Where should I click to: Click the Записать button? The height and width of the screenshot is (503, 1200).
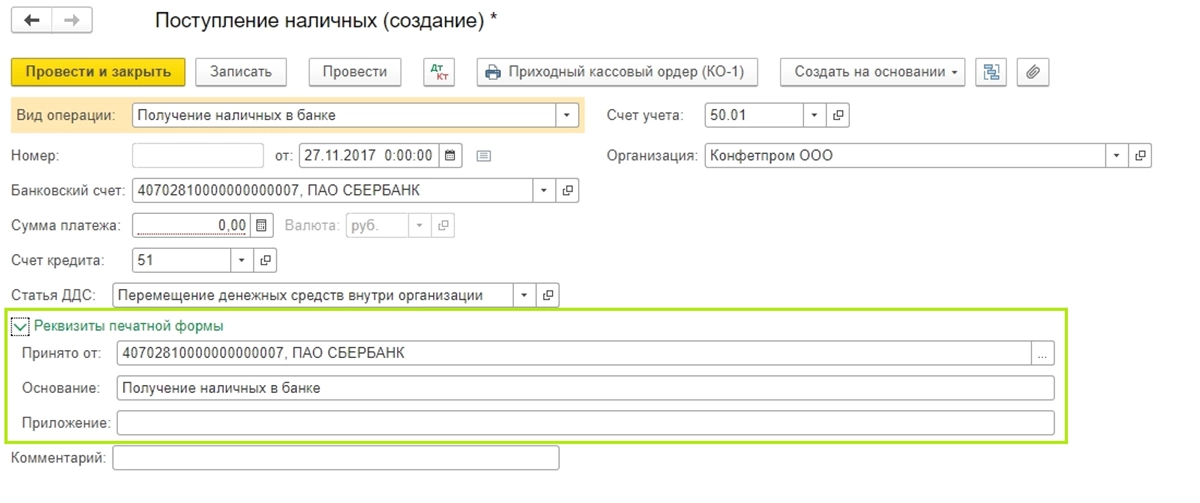tap(241, 72)
